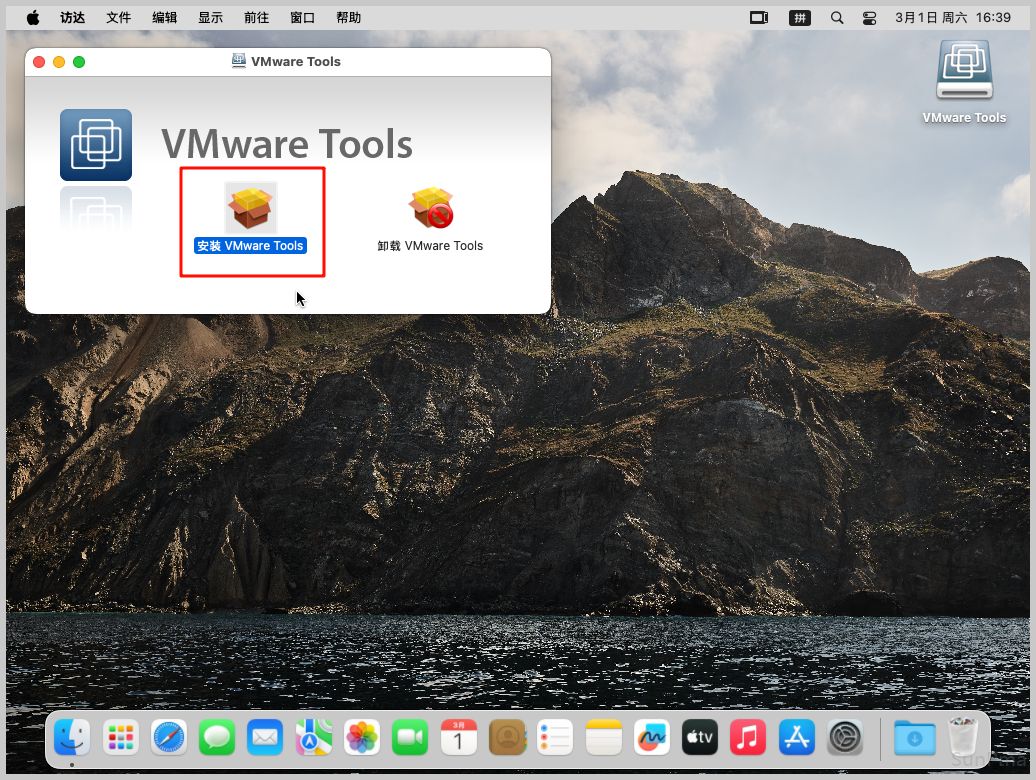This screenshot has width=1036, height=780.
Task: Open Control Center from the menu bar
Action: (x=868, y=18)
